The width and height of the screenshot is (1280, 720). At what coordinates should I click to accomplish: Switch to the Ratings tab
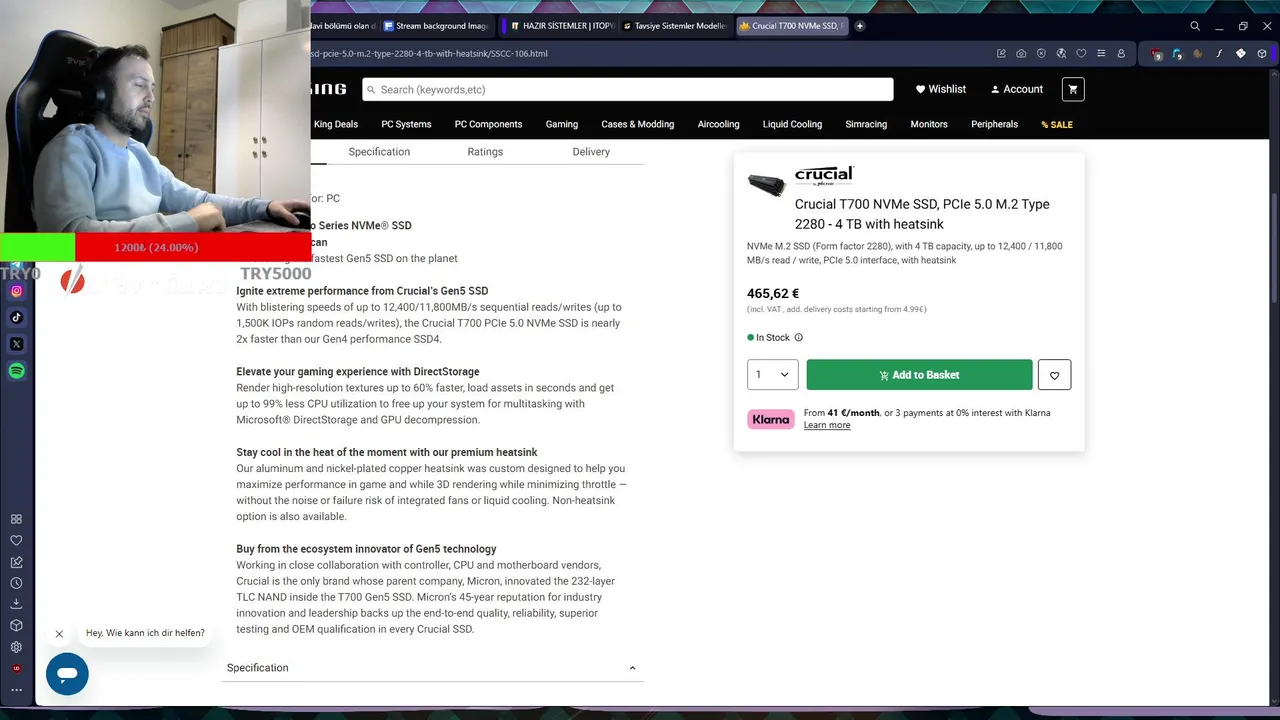pyautogui.click(x=485, y=152)
